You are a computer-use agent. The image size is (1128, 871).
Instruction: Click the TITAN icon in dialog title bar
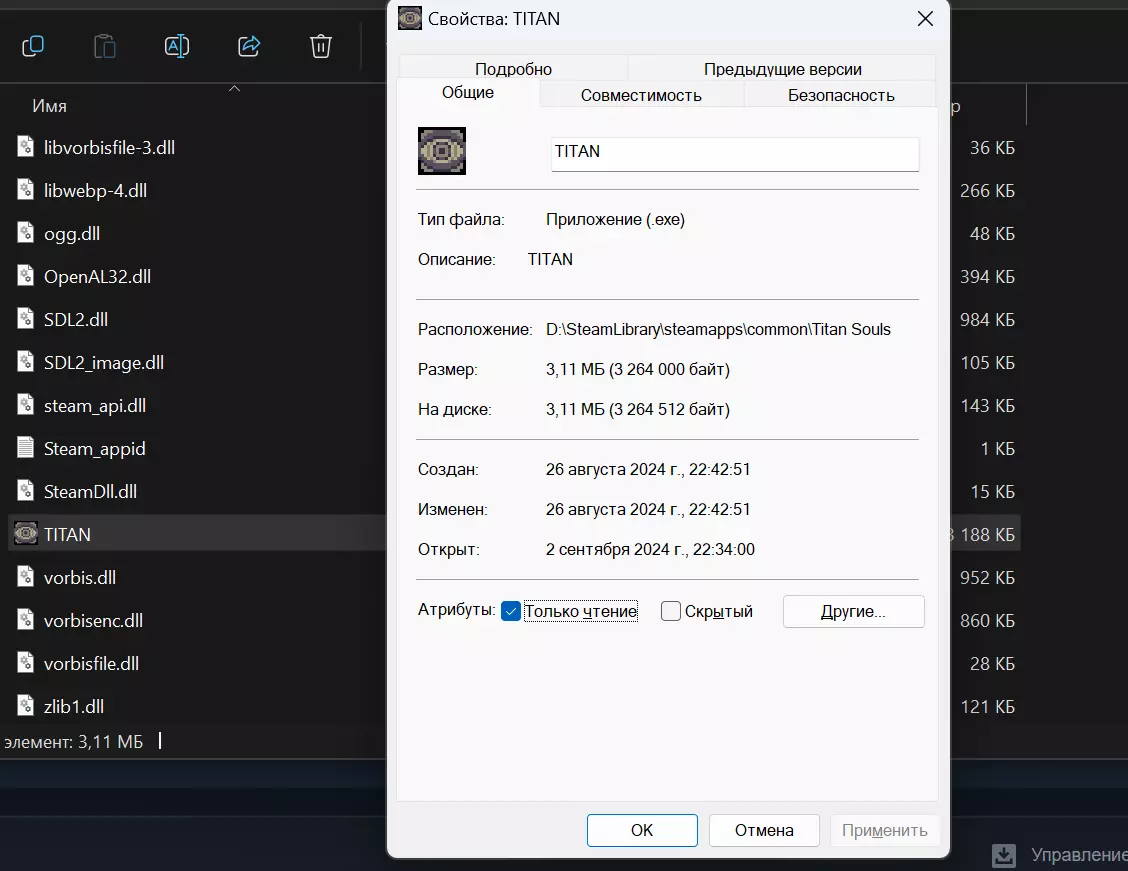click(410, 19)
